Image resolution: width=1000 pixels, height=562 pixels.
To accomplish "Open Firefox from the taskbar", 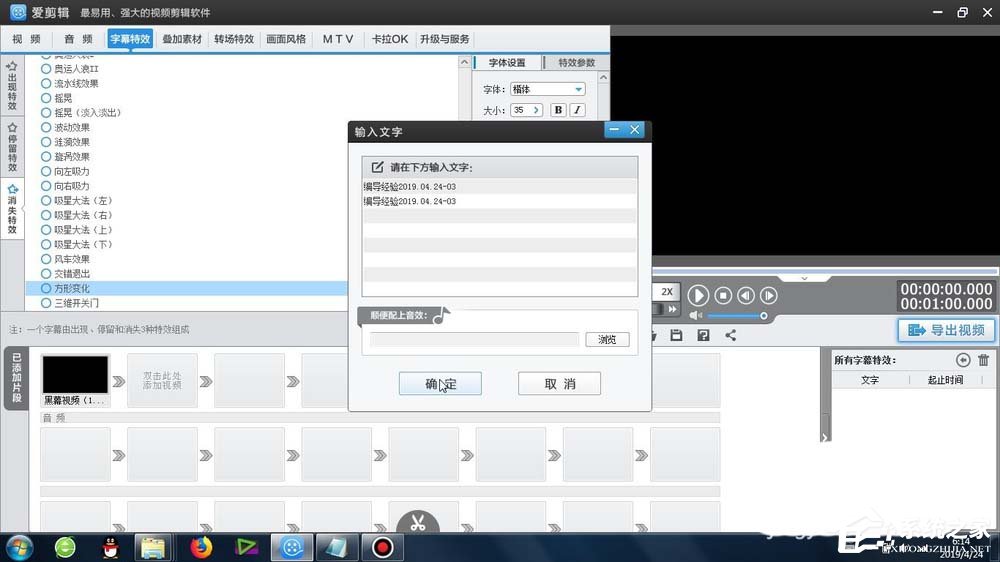I will [x=202, y=547].
